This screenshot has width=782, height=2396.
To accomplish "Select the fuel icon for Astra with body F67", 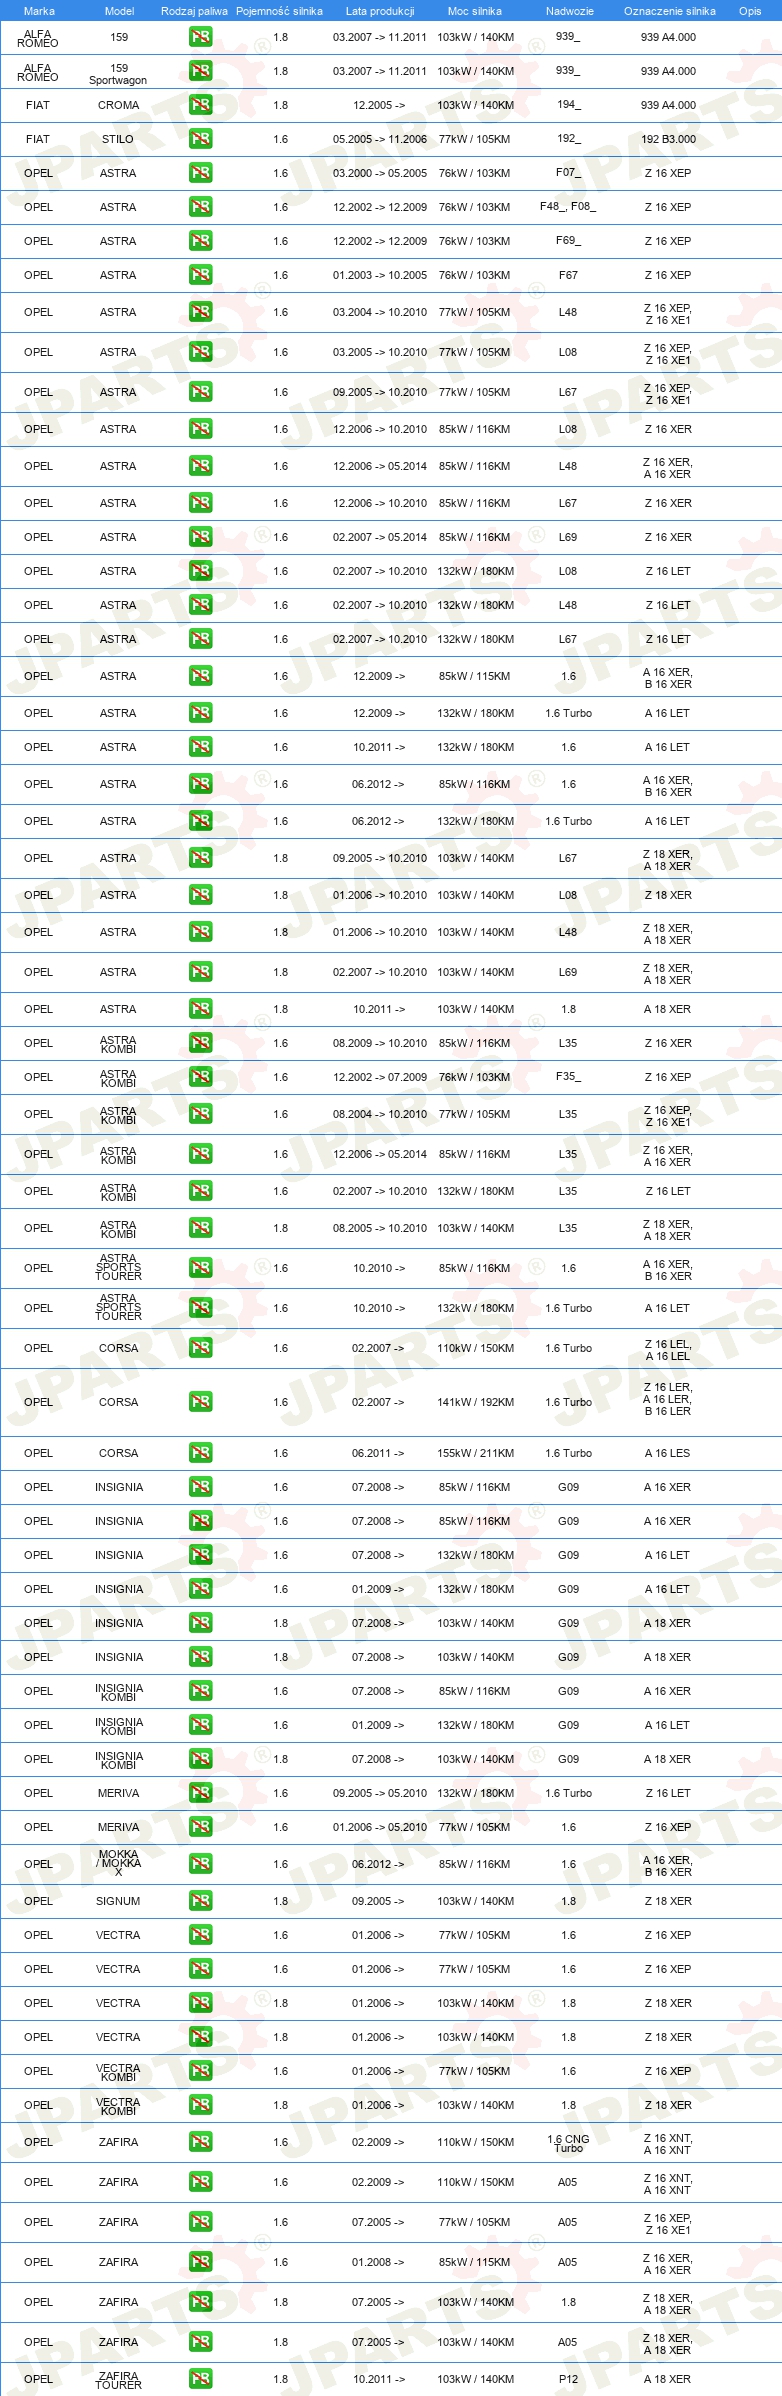I will (x=200, y=275).
